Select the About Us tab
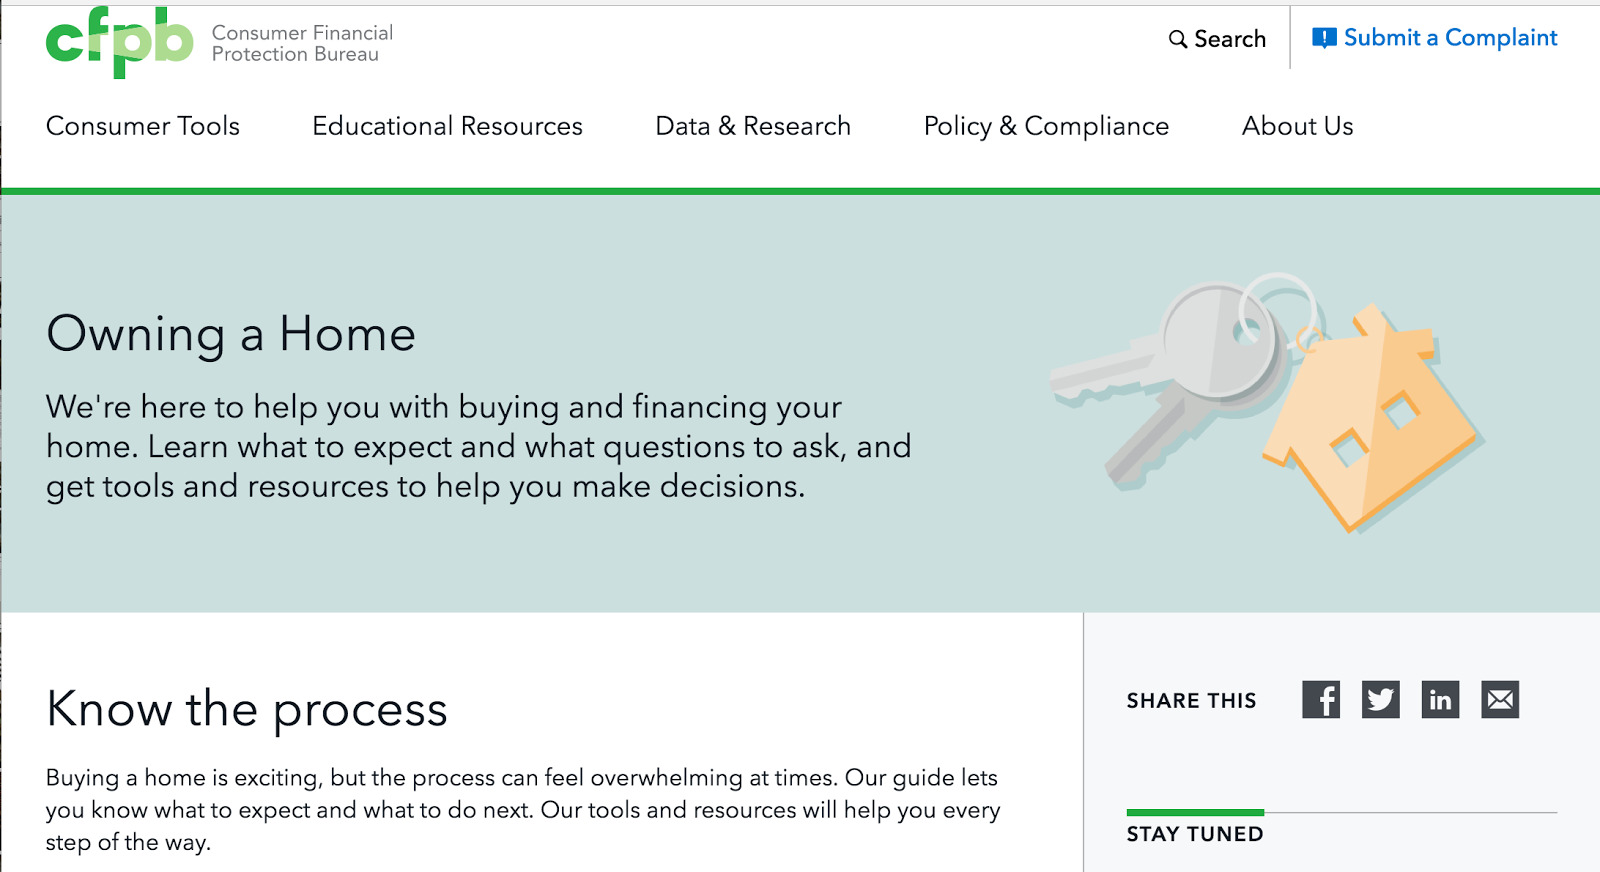 (x=1296, y=127)
